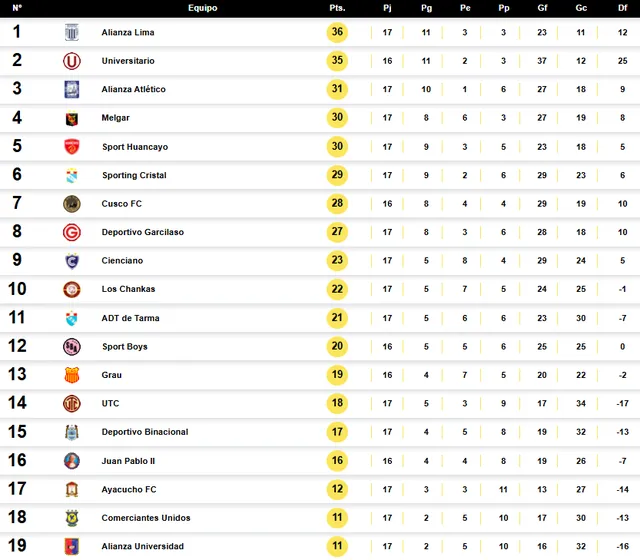Click the Equipo column header
This screenshot has height=560, width=640.
[x=202, y=8]
